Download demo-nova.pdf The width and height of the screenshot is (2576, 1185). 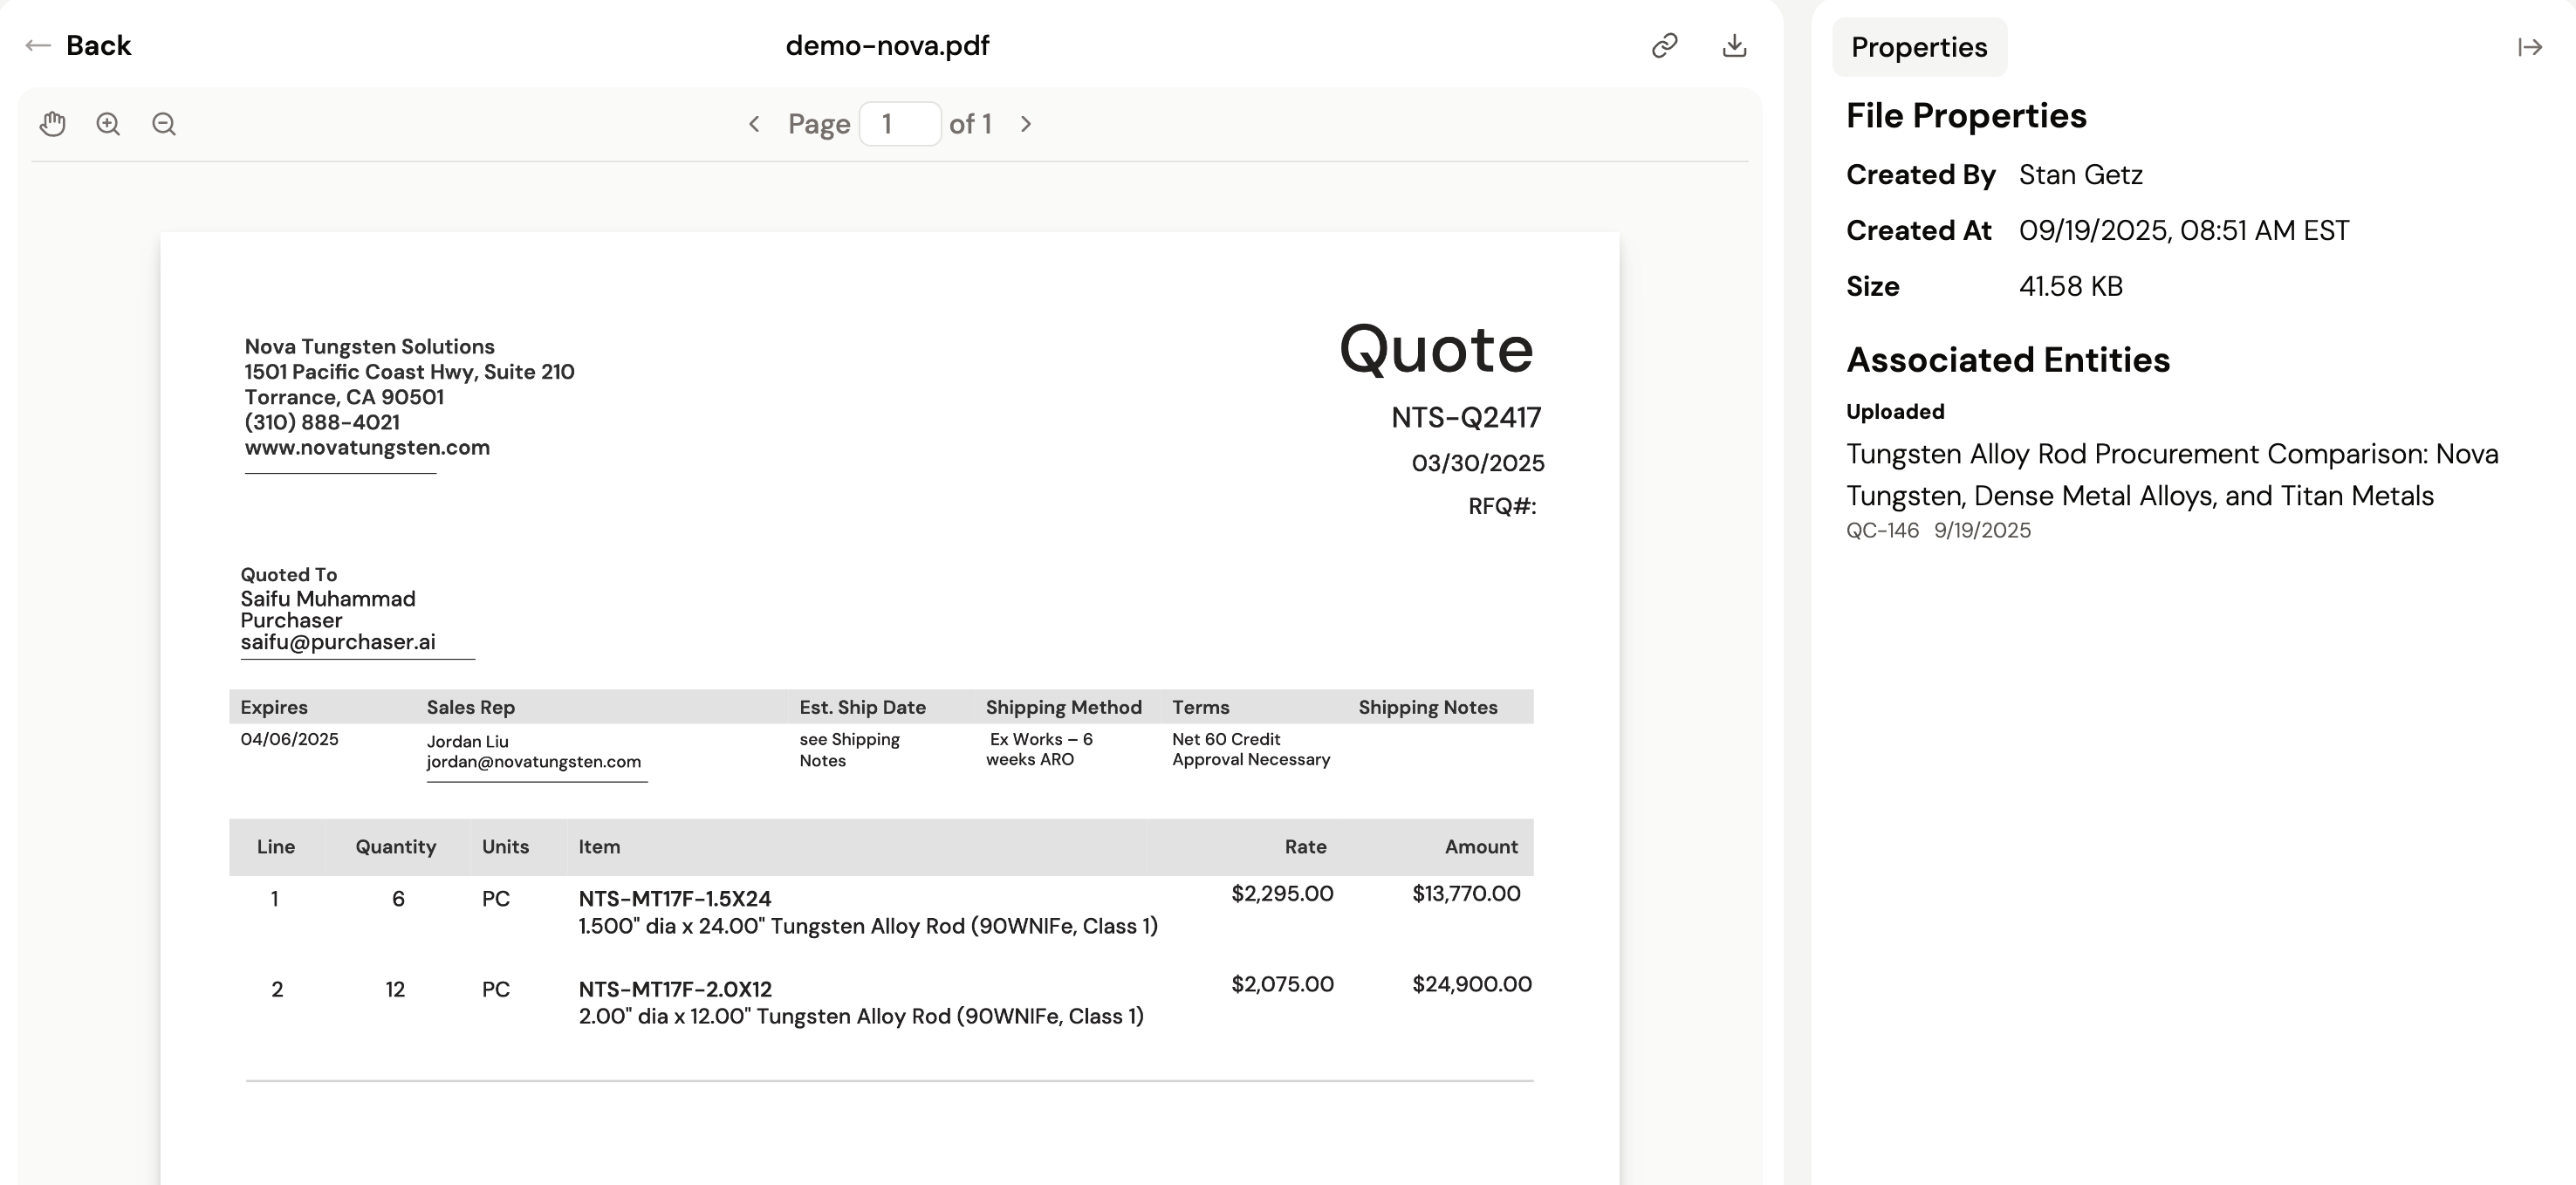pos(1734,46)
